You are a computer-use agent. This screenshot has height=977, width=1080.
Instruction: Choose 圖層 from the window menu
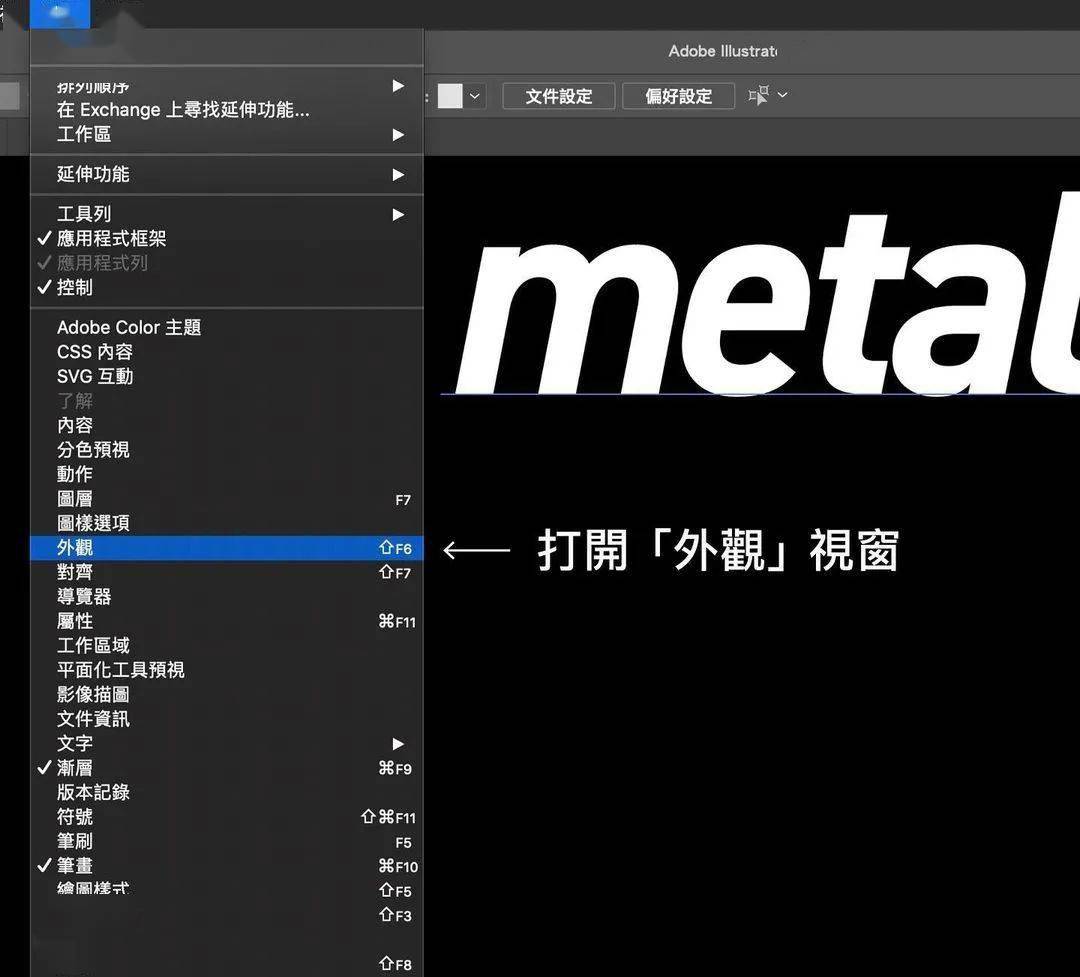click(x=227, y=499)
